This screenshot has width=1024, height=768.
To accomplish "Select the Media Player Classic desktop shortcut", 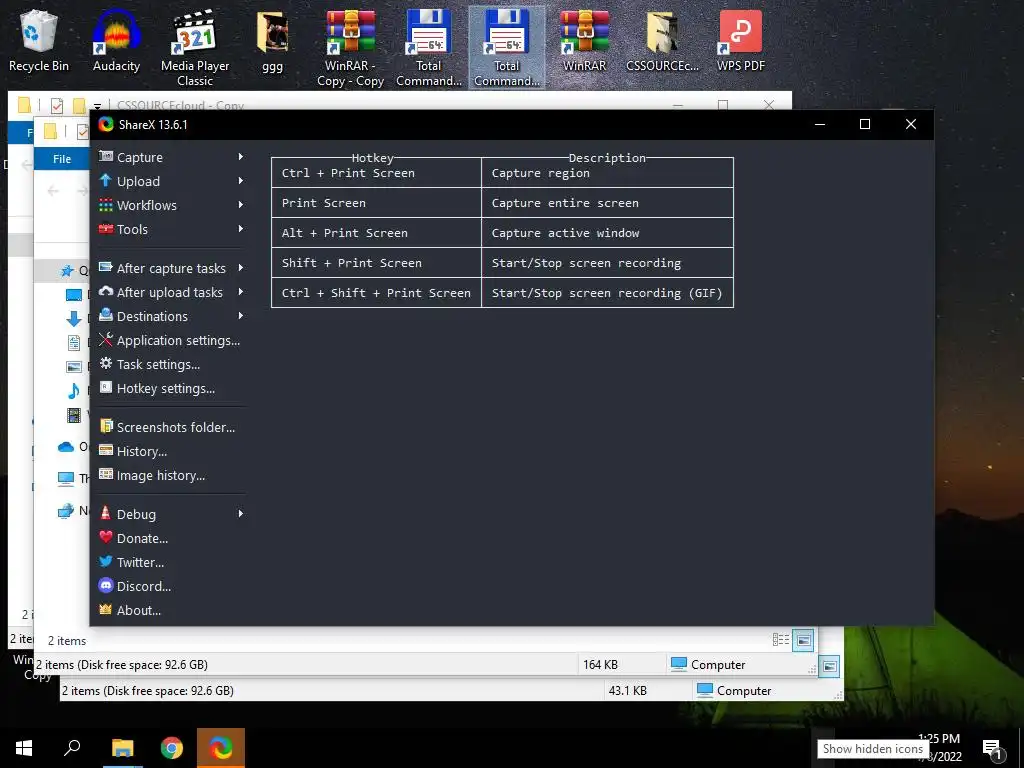I will tap(195, 49).
